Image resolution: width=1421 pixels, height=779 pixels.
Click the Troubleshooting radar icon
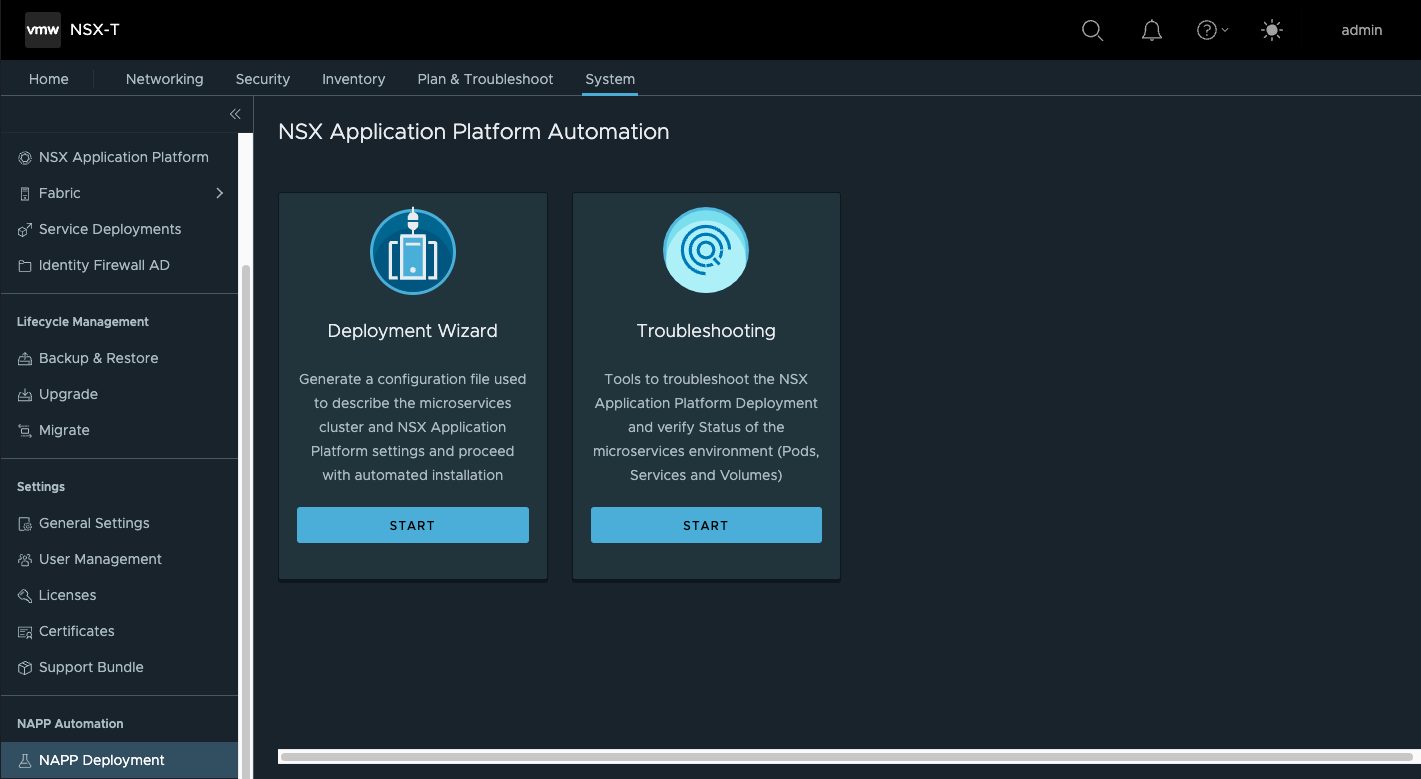coord(706,250)
